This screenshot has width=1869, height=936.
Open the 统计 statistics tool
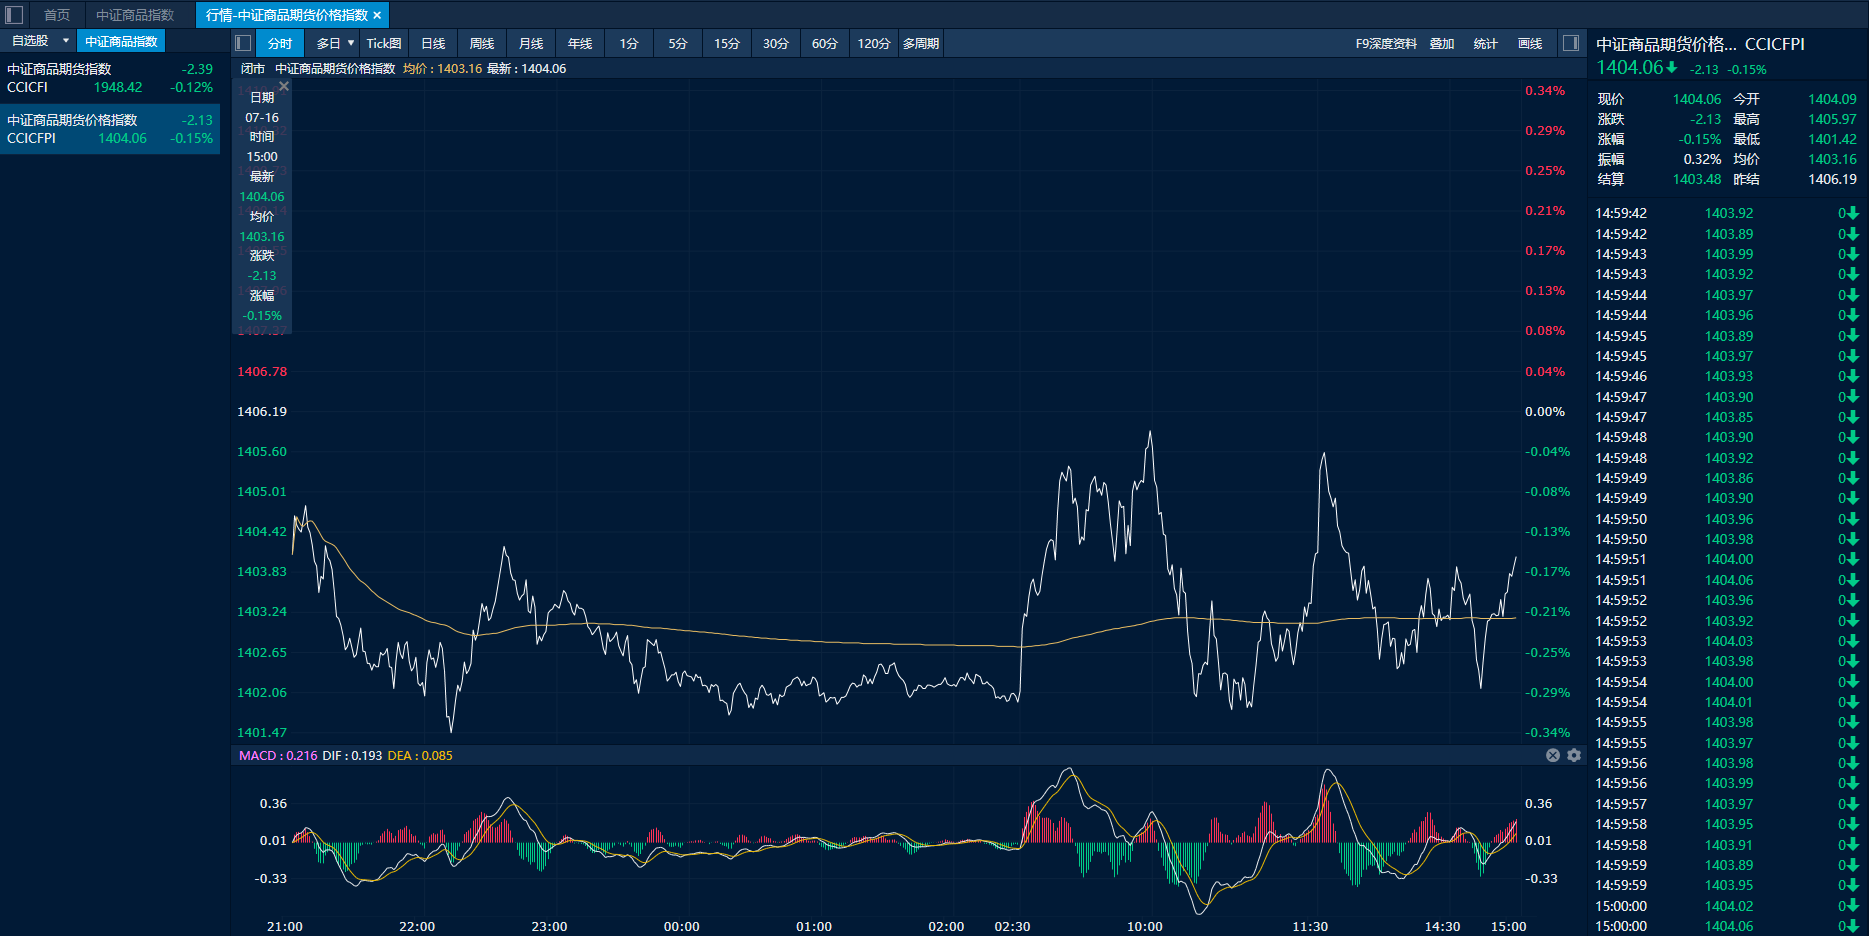[x=1486, y=43]
